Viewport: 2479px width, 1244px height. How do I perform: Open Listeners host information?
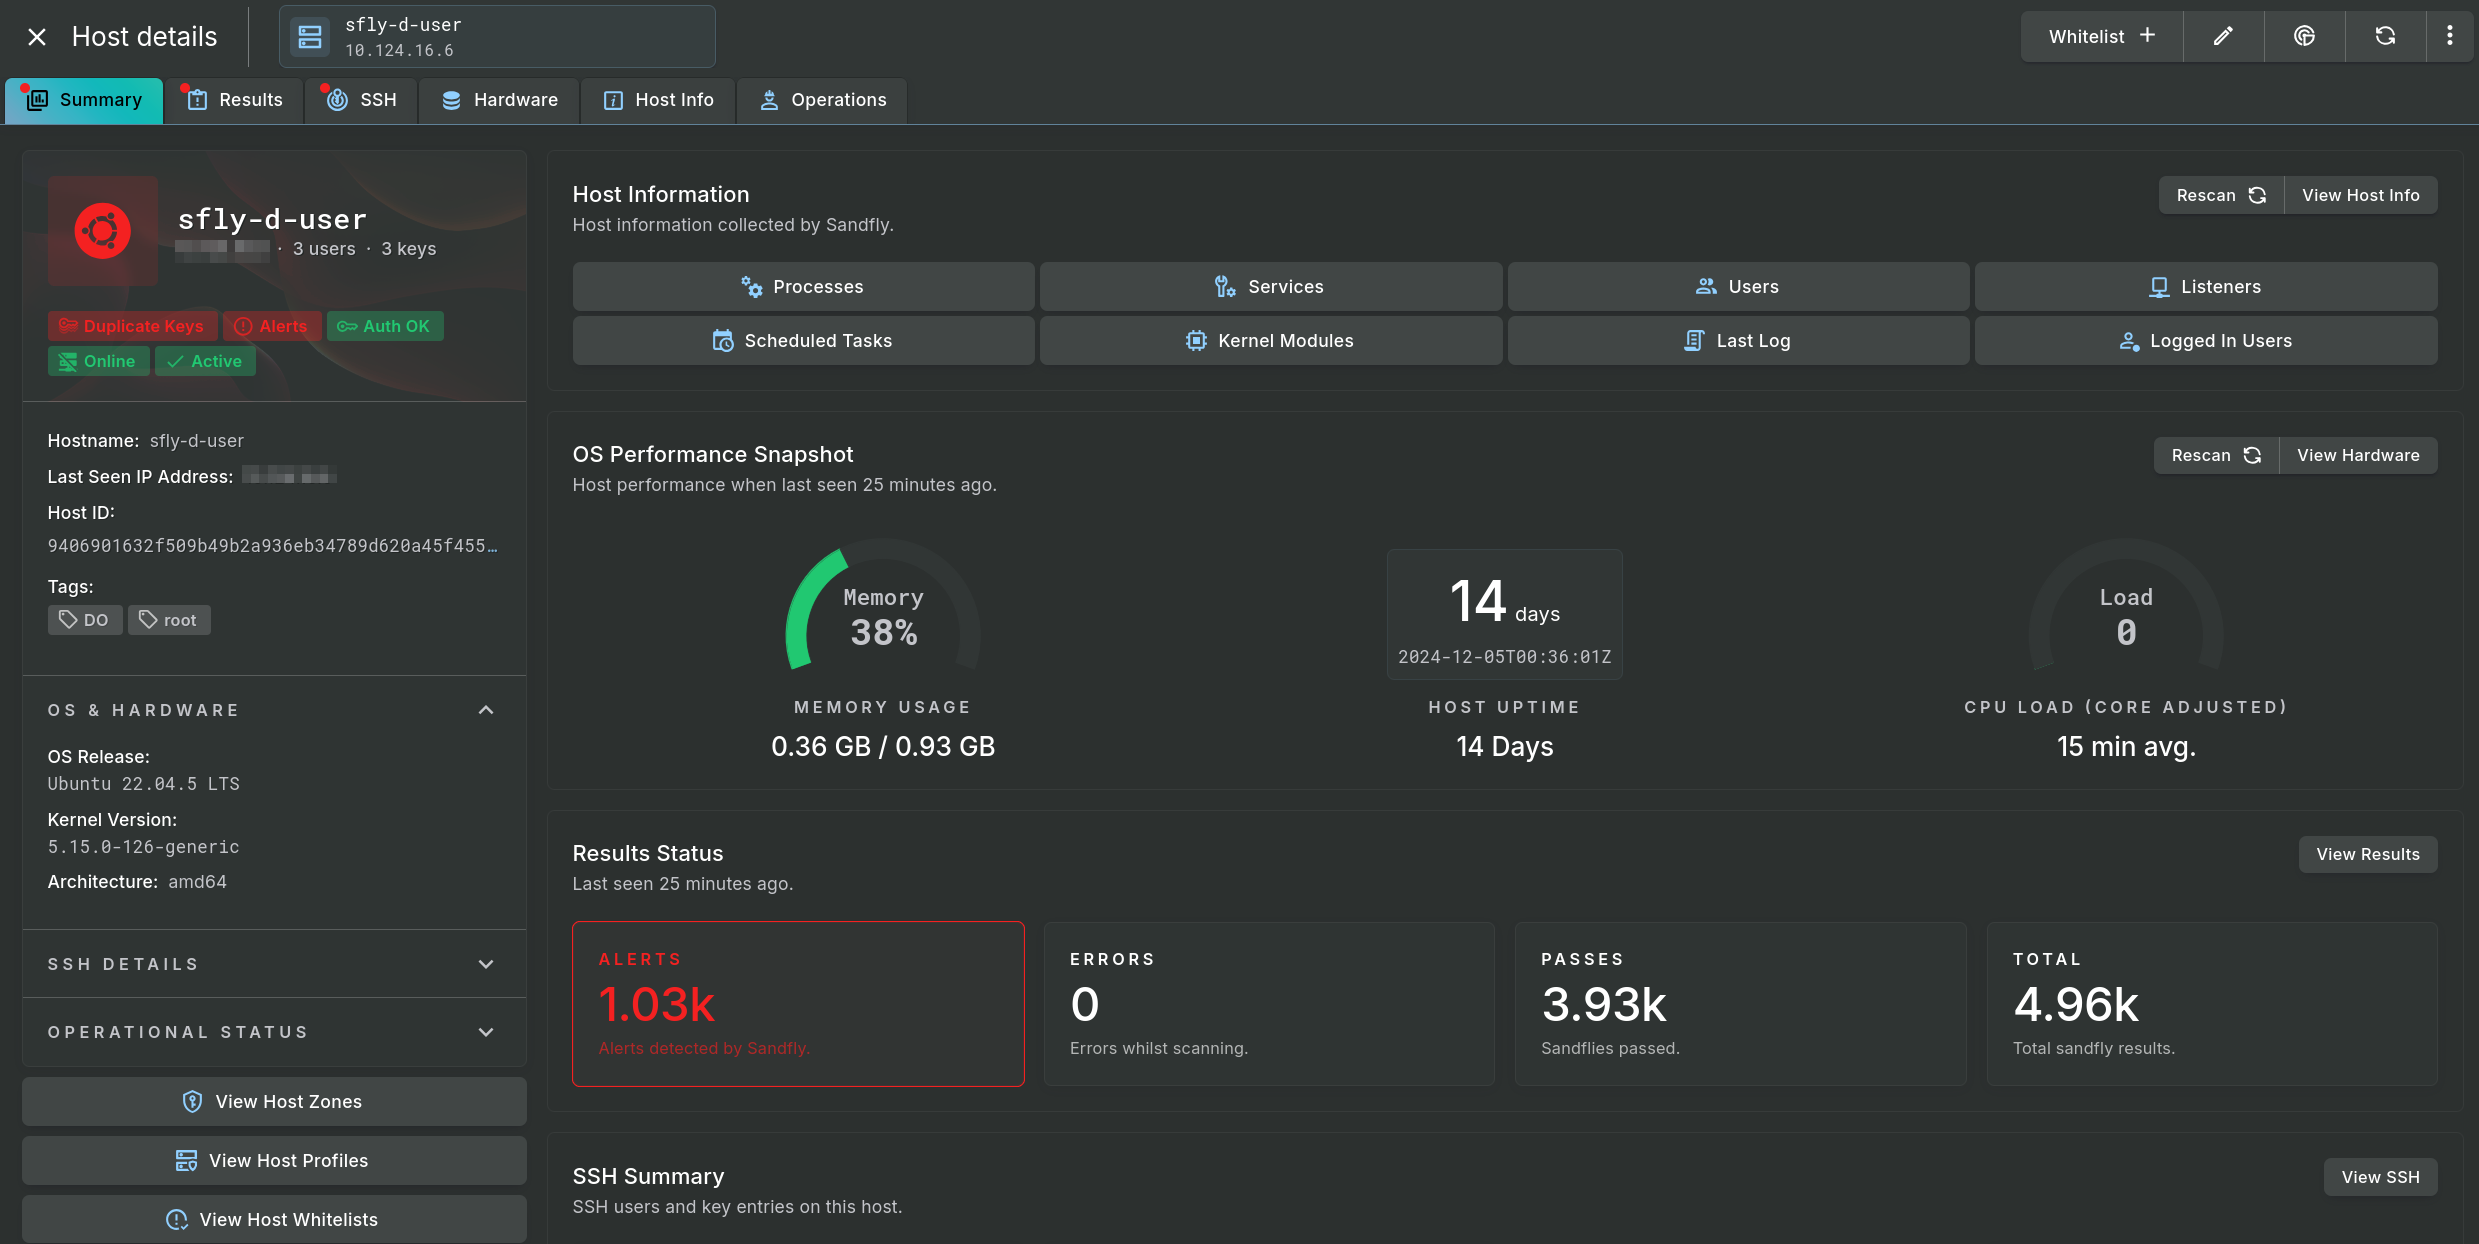point(2206,287)
